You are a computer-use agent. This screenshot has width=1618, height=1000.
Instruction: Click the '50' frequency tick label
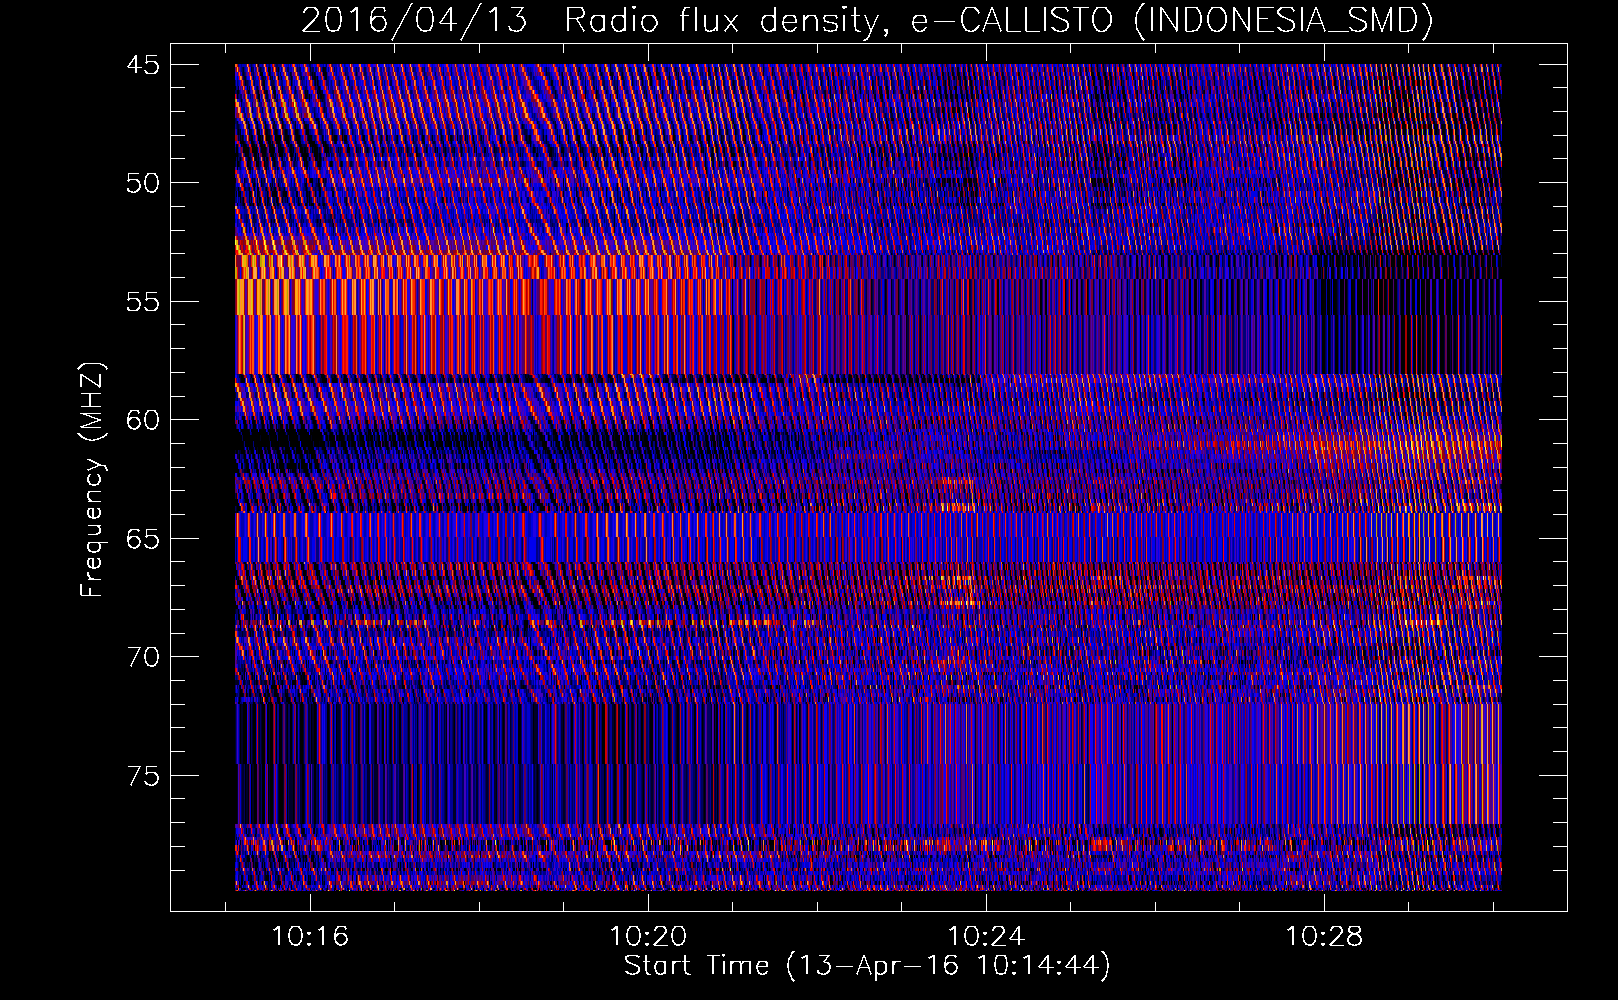click(142, 183)
